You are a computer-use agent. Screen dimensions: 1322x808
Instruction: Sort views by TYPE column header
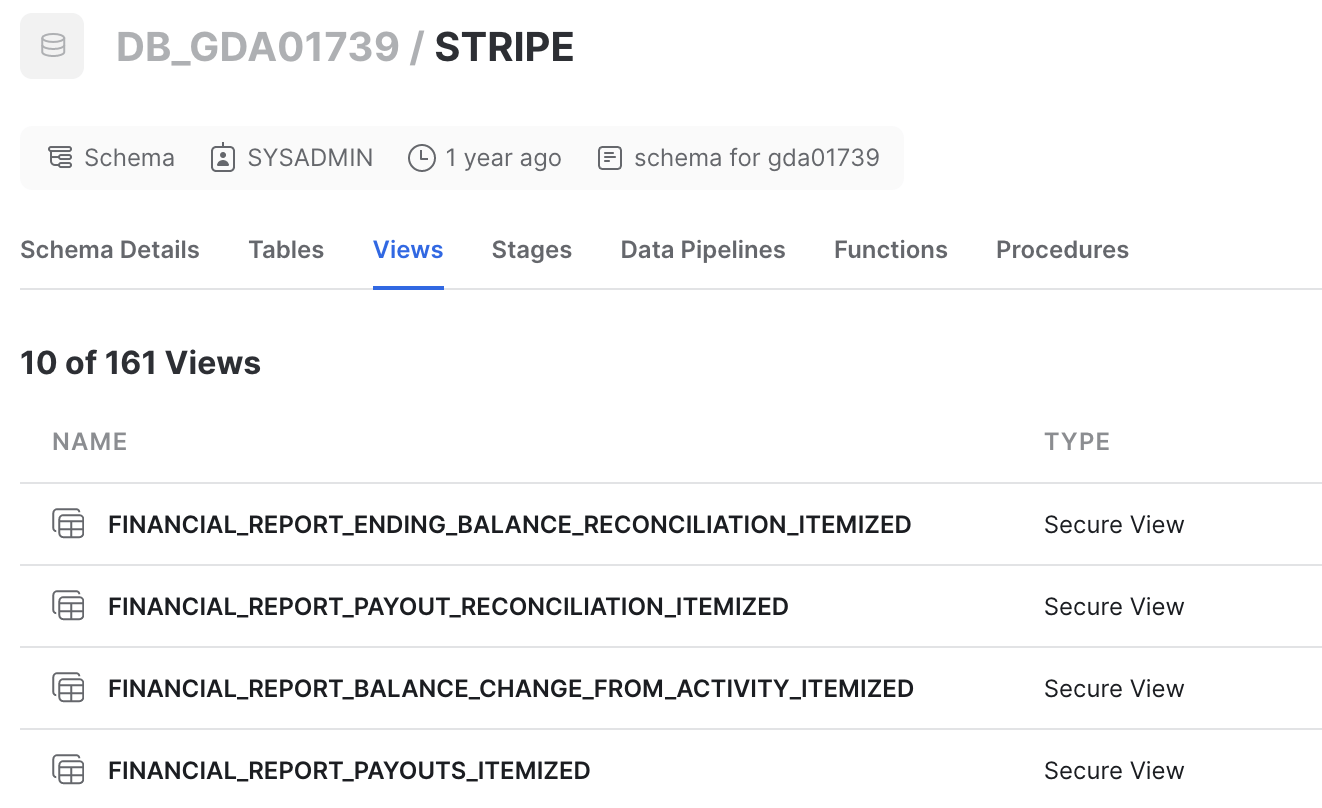[1077, 442]
